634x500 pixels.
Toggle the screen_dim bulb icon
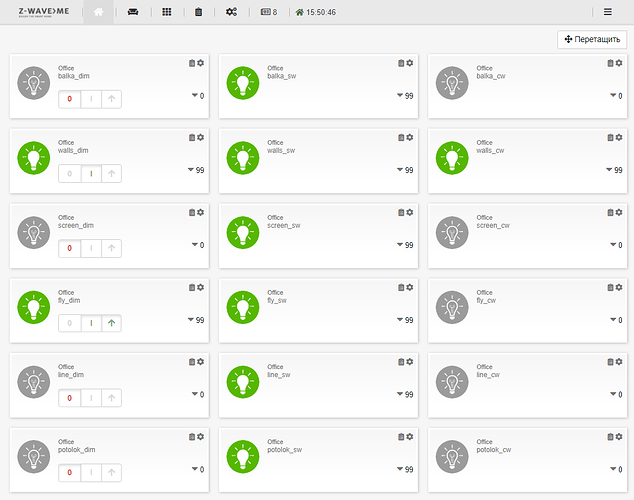(x=34, y=232)
